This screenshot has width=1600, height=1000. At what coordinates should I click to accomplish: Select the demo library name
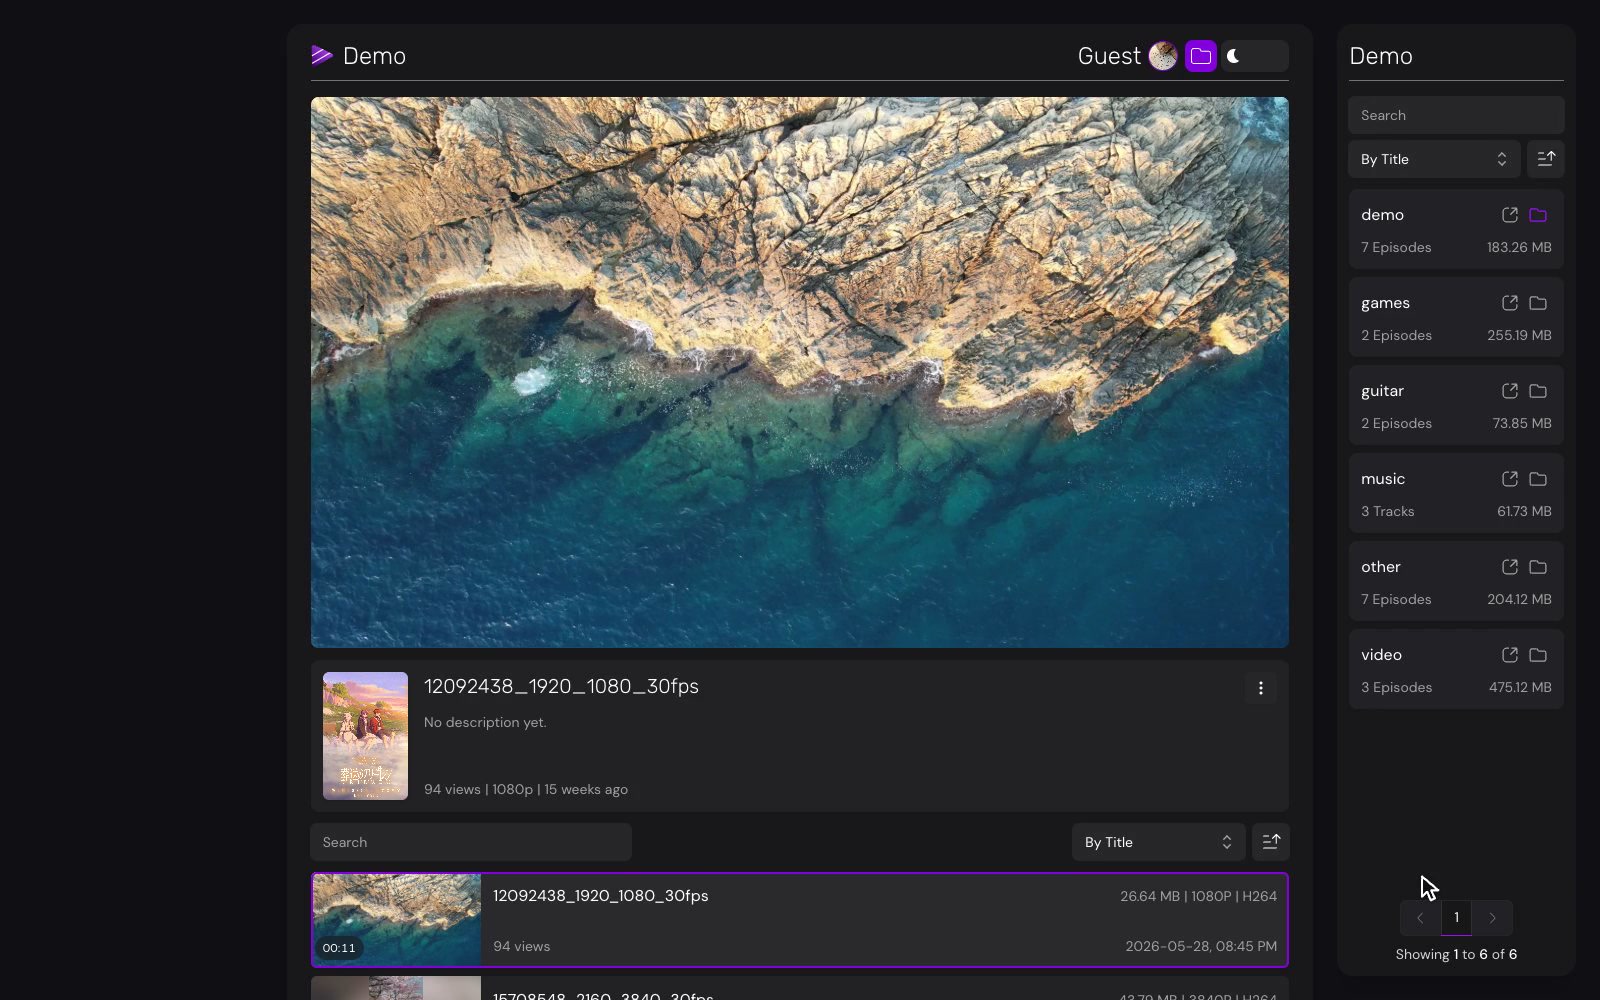(1382, 215)
